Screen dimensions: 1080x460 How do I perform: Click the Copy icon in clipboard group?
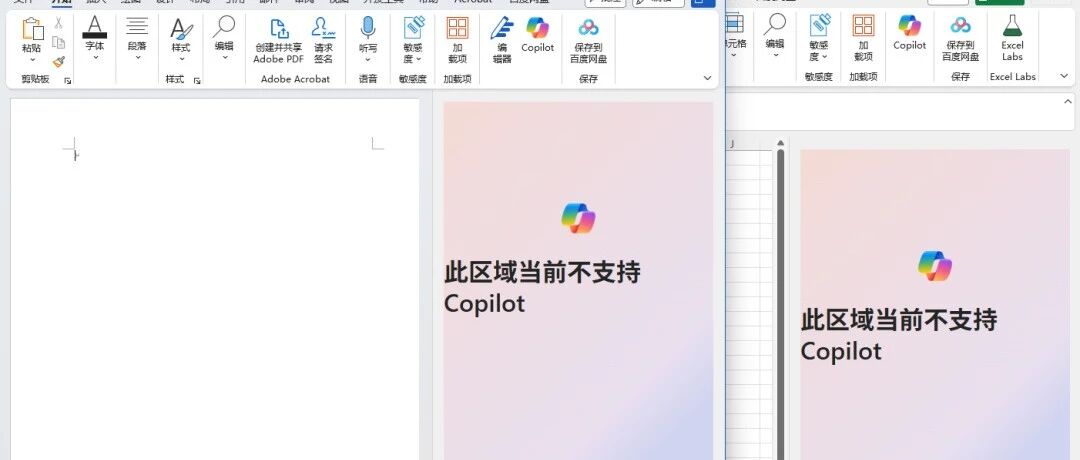tap(59, 42)
